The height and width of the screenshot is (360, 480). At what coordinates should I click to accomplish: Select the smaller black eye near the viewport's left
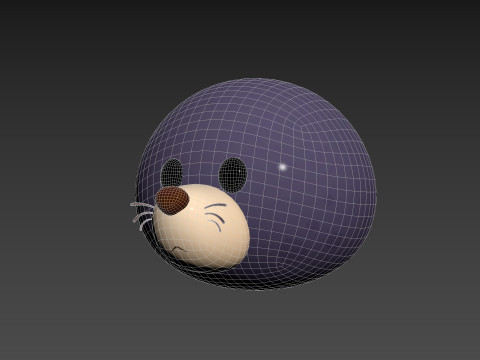172,173
